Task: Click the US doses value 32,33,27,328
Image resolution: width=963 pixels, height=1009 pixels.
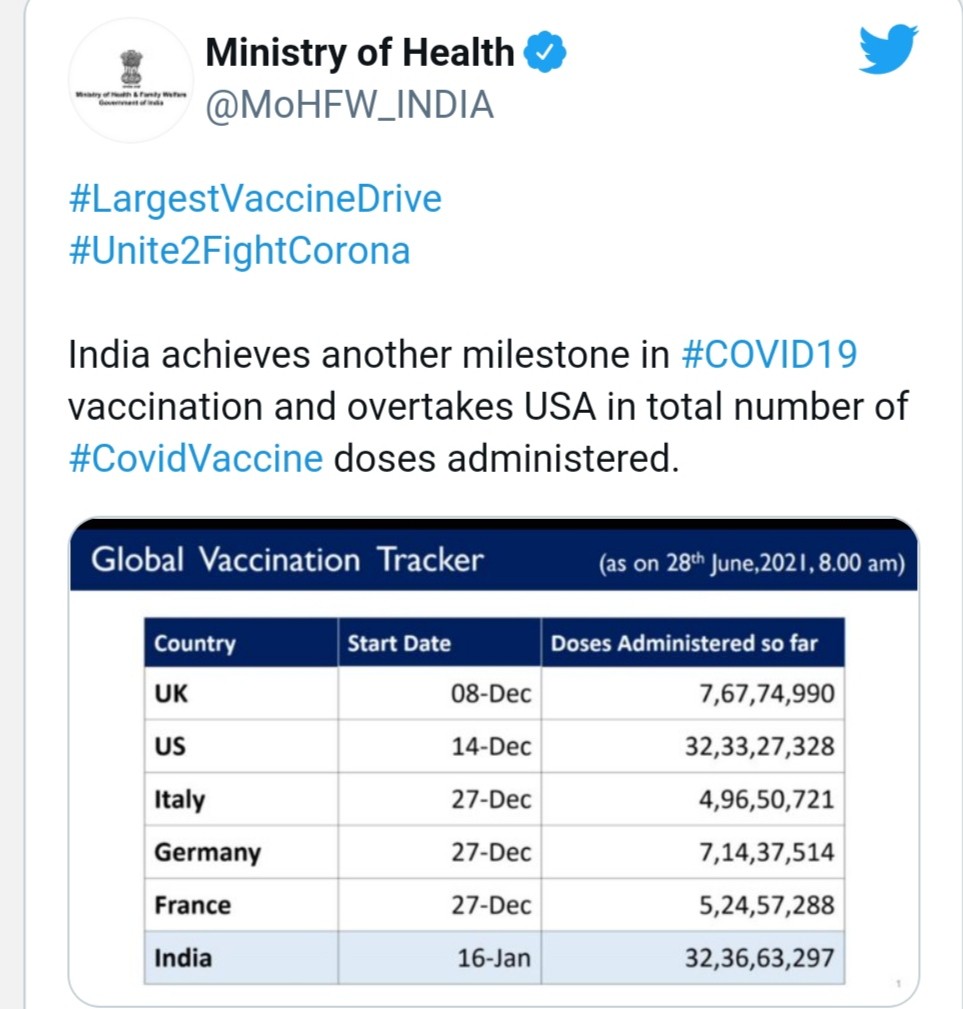Action: tap(759, 746)
